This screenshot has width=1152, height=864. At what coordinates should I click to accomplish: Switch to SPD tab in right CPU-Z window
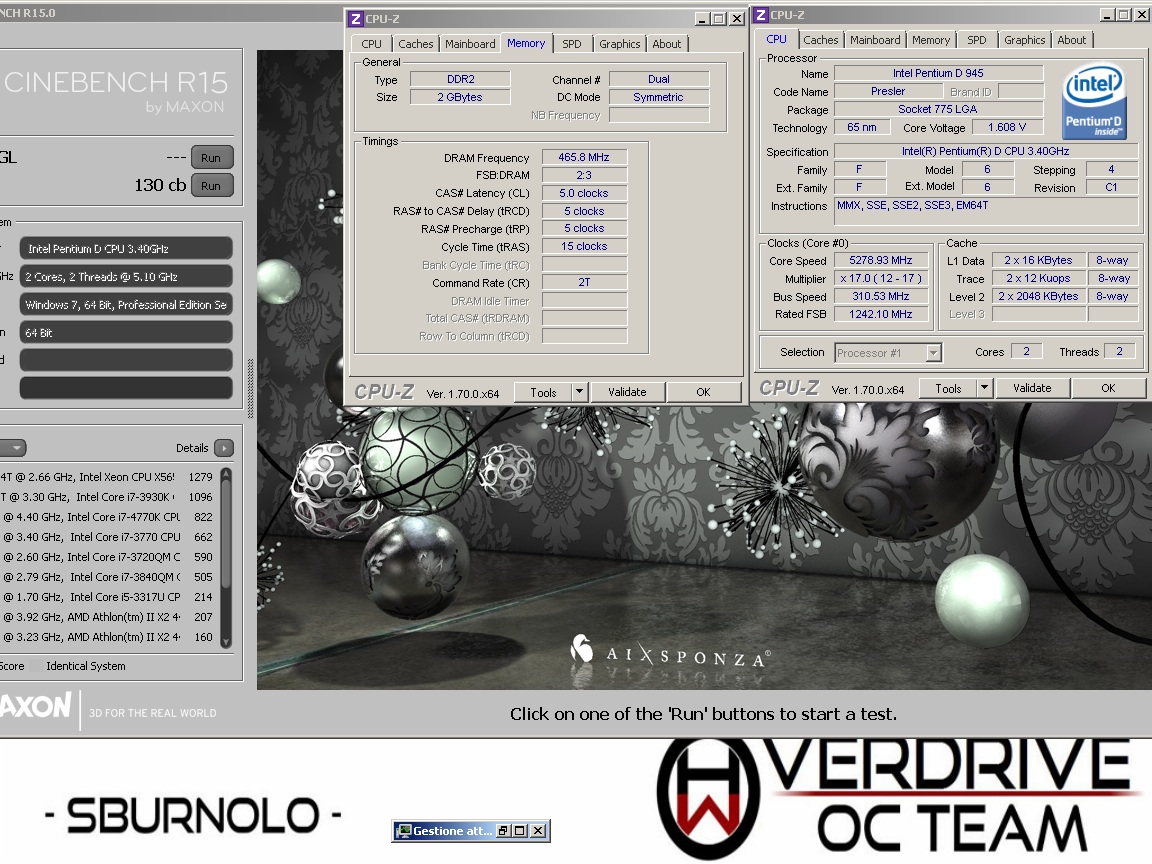coord(976,40)
